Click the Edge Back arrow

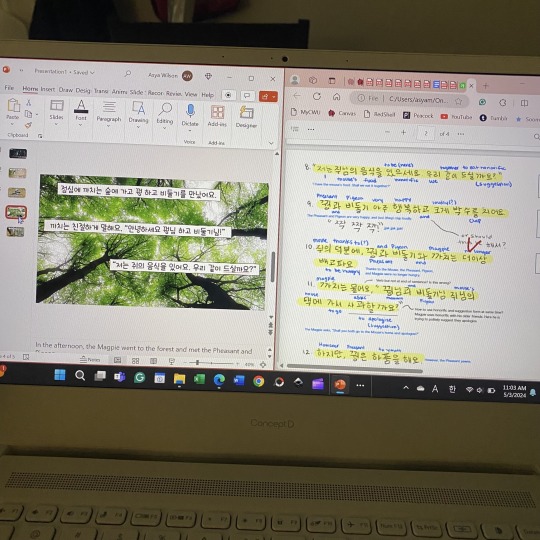click(x=297, y=96)
